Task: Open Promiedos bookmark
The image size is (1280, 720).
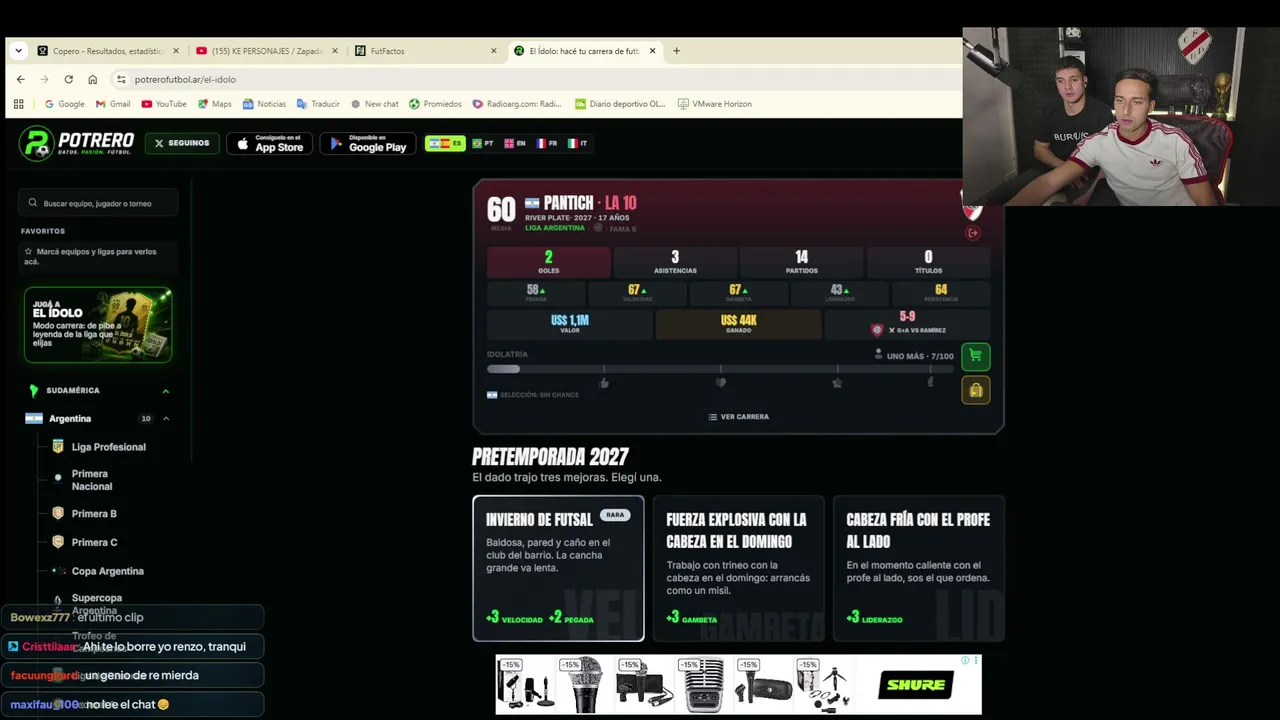Action: [x=435, y=104]
